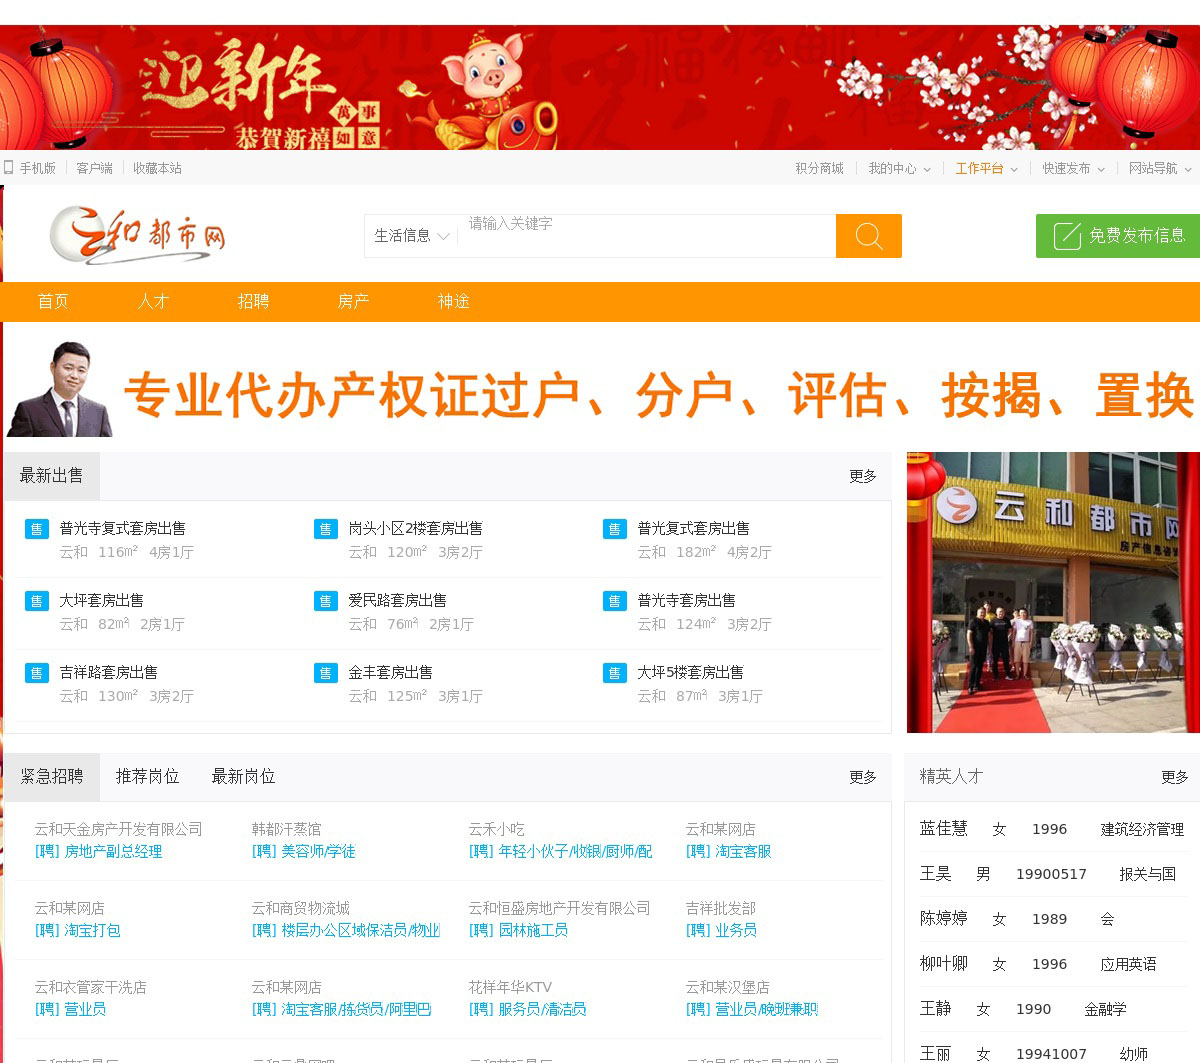Screen dimensions: 1200x1063
Task: Click the keyword search input field
Action: click(x=647, y=236)
